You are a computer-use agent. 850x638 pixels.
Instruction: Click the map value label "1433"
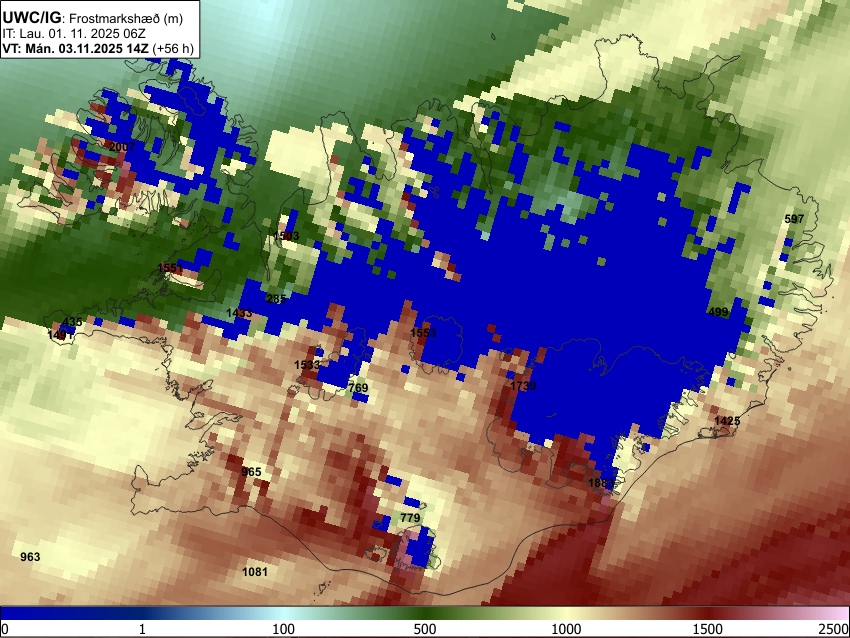[x=239, y=313]
